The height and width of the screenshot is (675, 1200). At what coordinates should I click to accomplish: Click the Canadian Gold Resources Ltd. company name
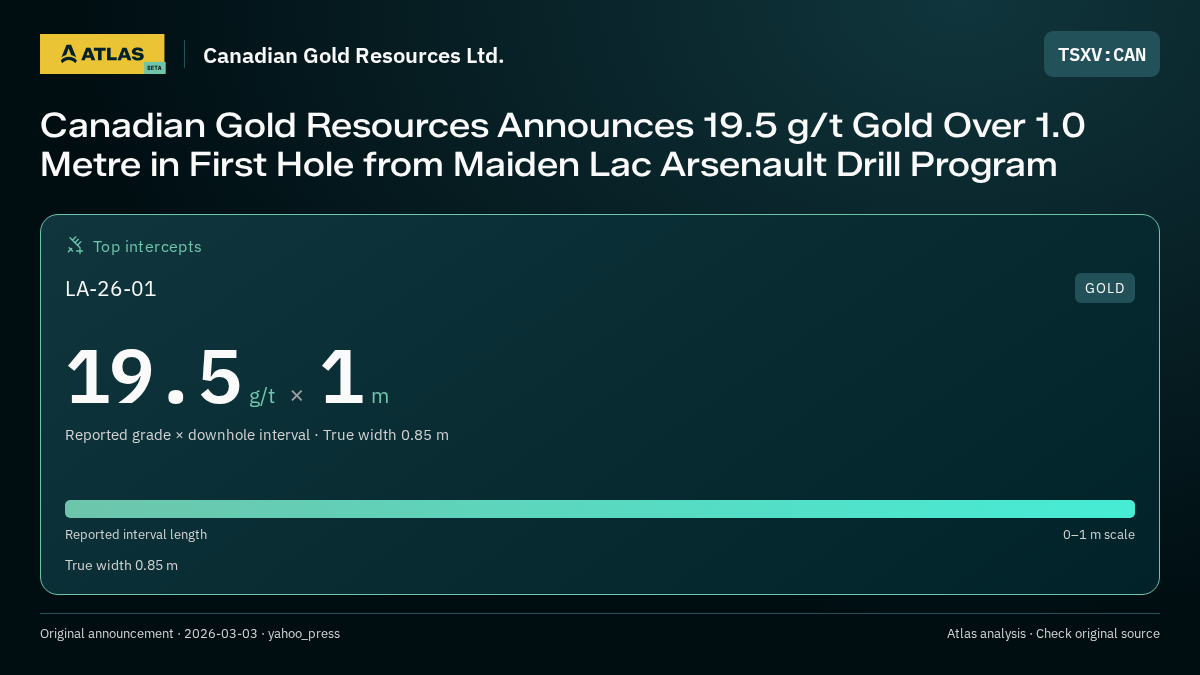tap(353, 55)
